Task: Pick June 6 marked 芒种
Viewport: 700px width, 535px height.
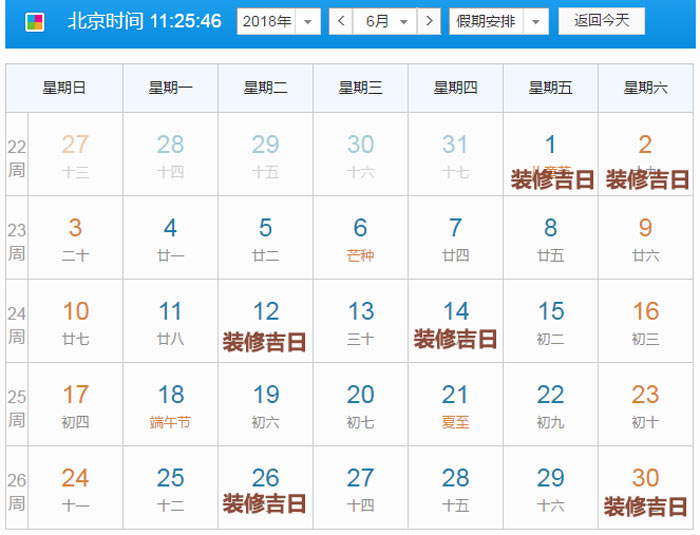Action: pyautogui.click(x=361, y=239)
